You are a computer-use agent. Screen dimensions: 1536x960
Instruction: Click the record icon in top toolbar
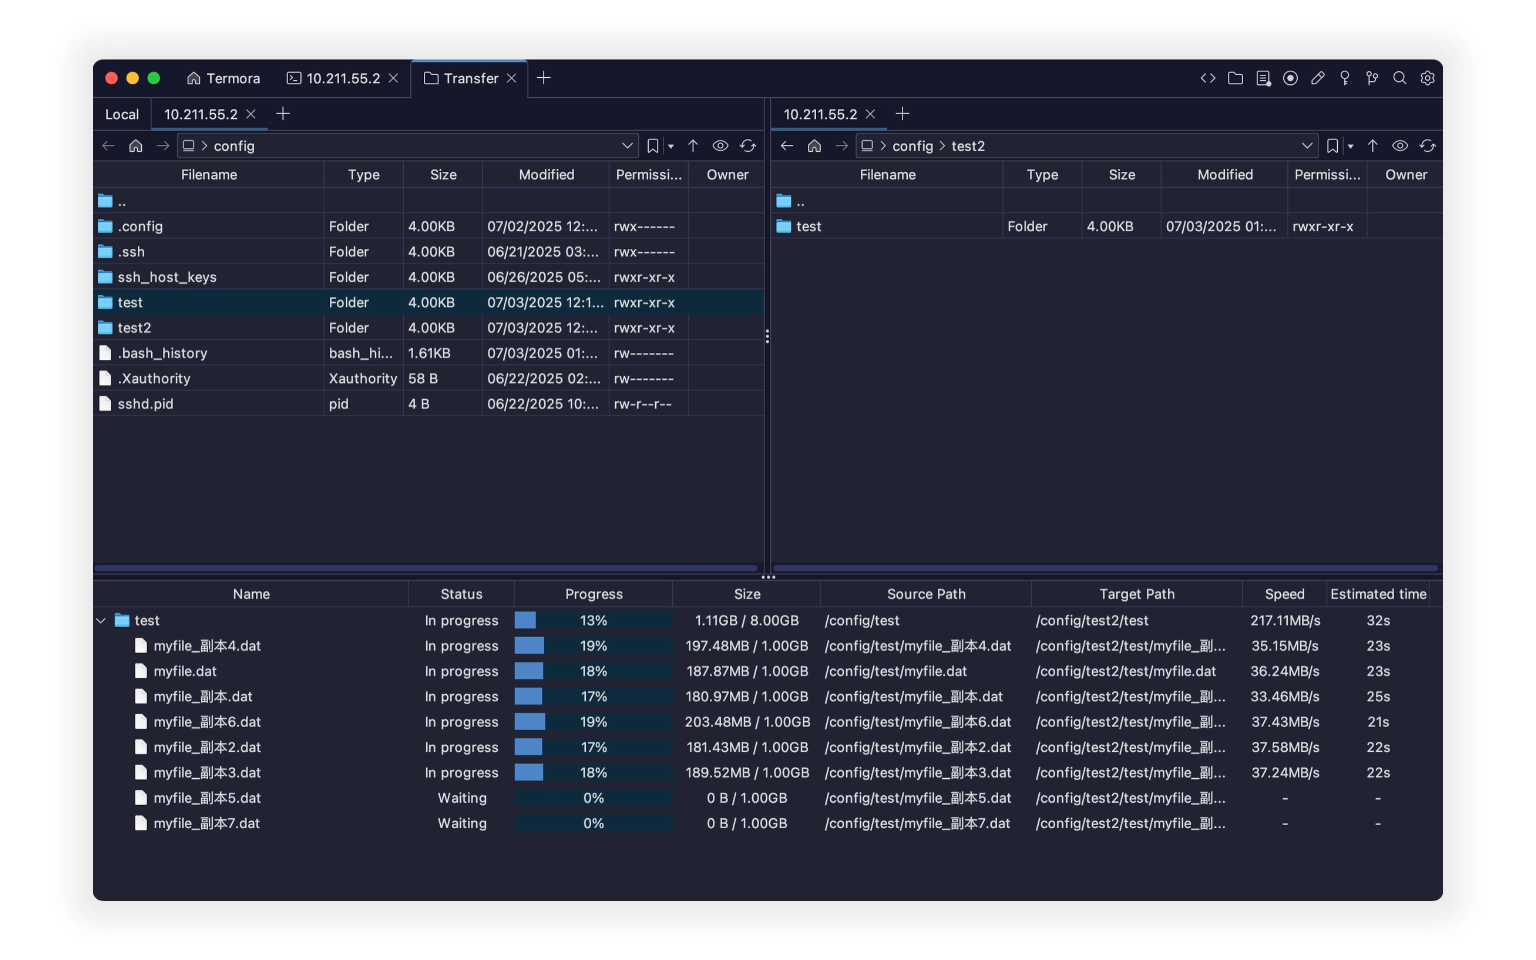point(1290,78)
